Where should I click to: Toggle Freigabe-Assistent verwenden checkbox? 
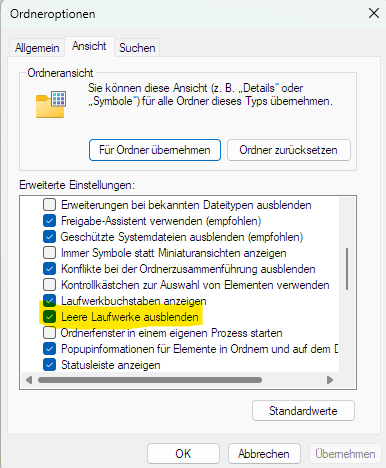pos(49,221)
